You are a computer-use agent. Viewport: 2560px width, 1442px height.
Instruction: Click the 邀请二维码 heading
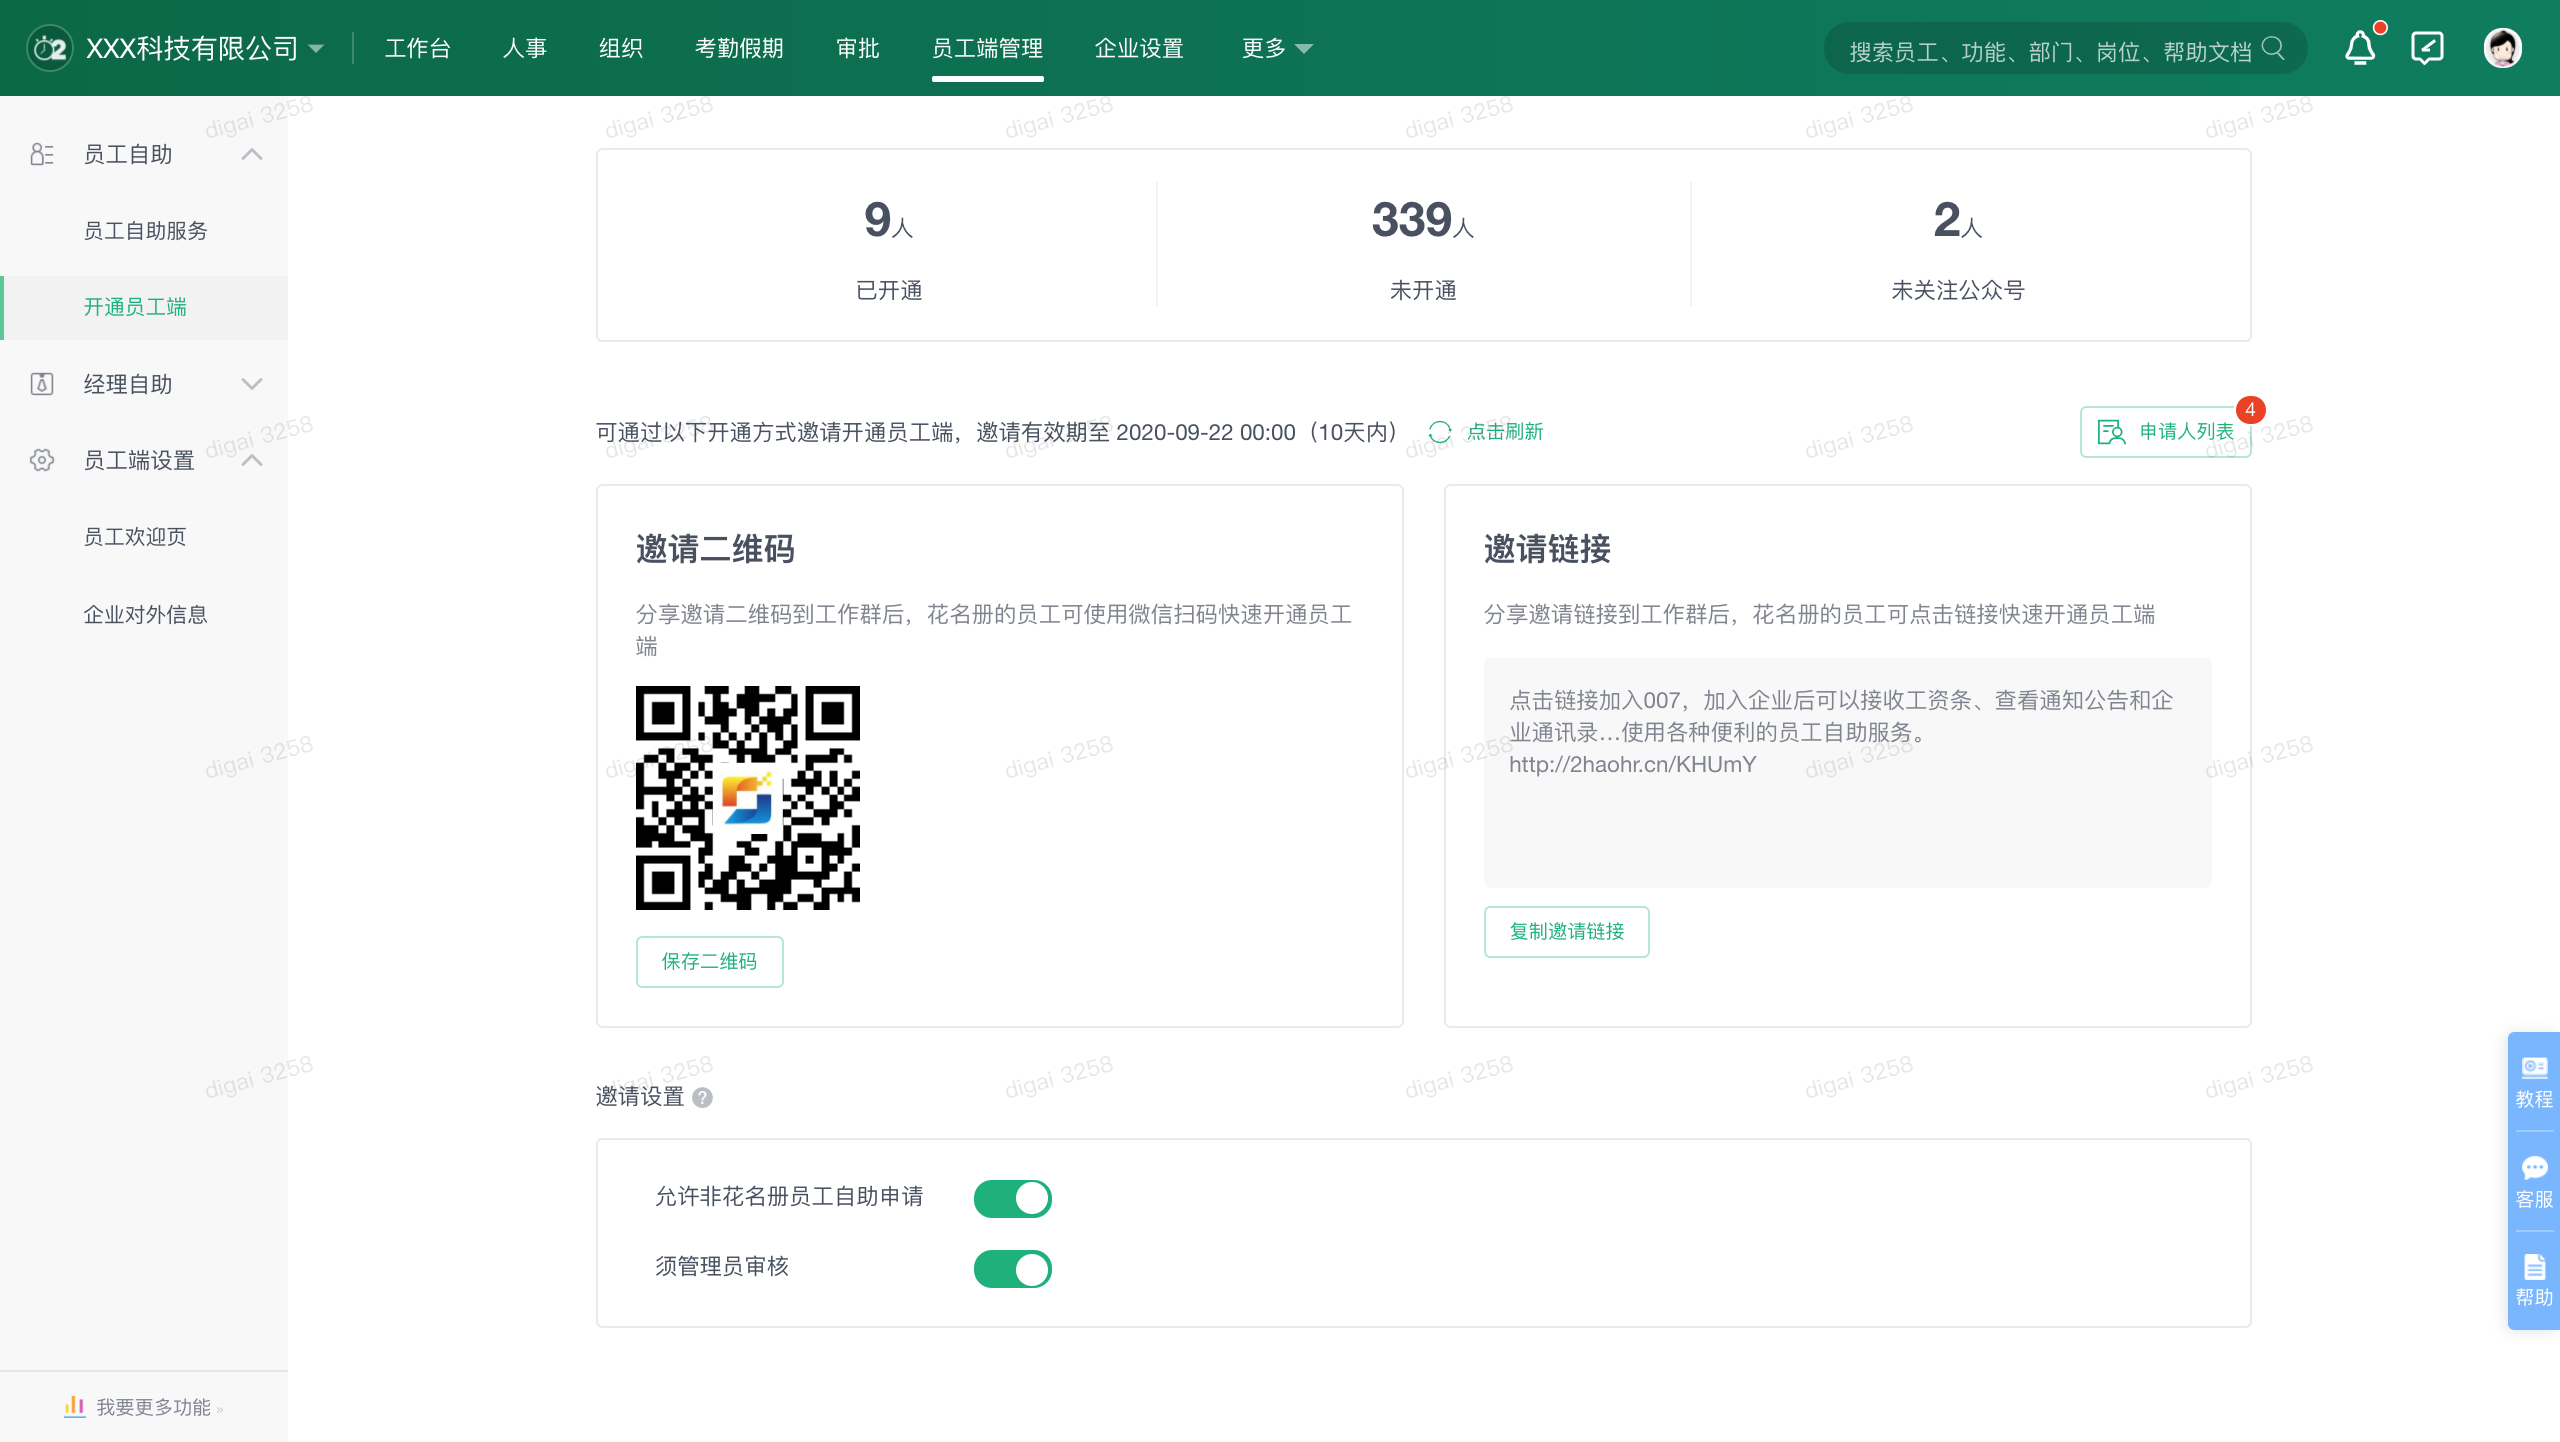715,549
